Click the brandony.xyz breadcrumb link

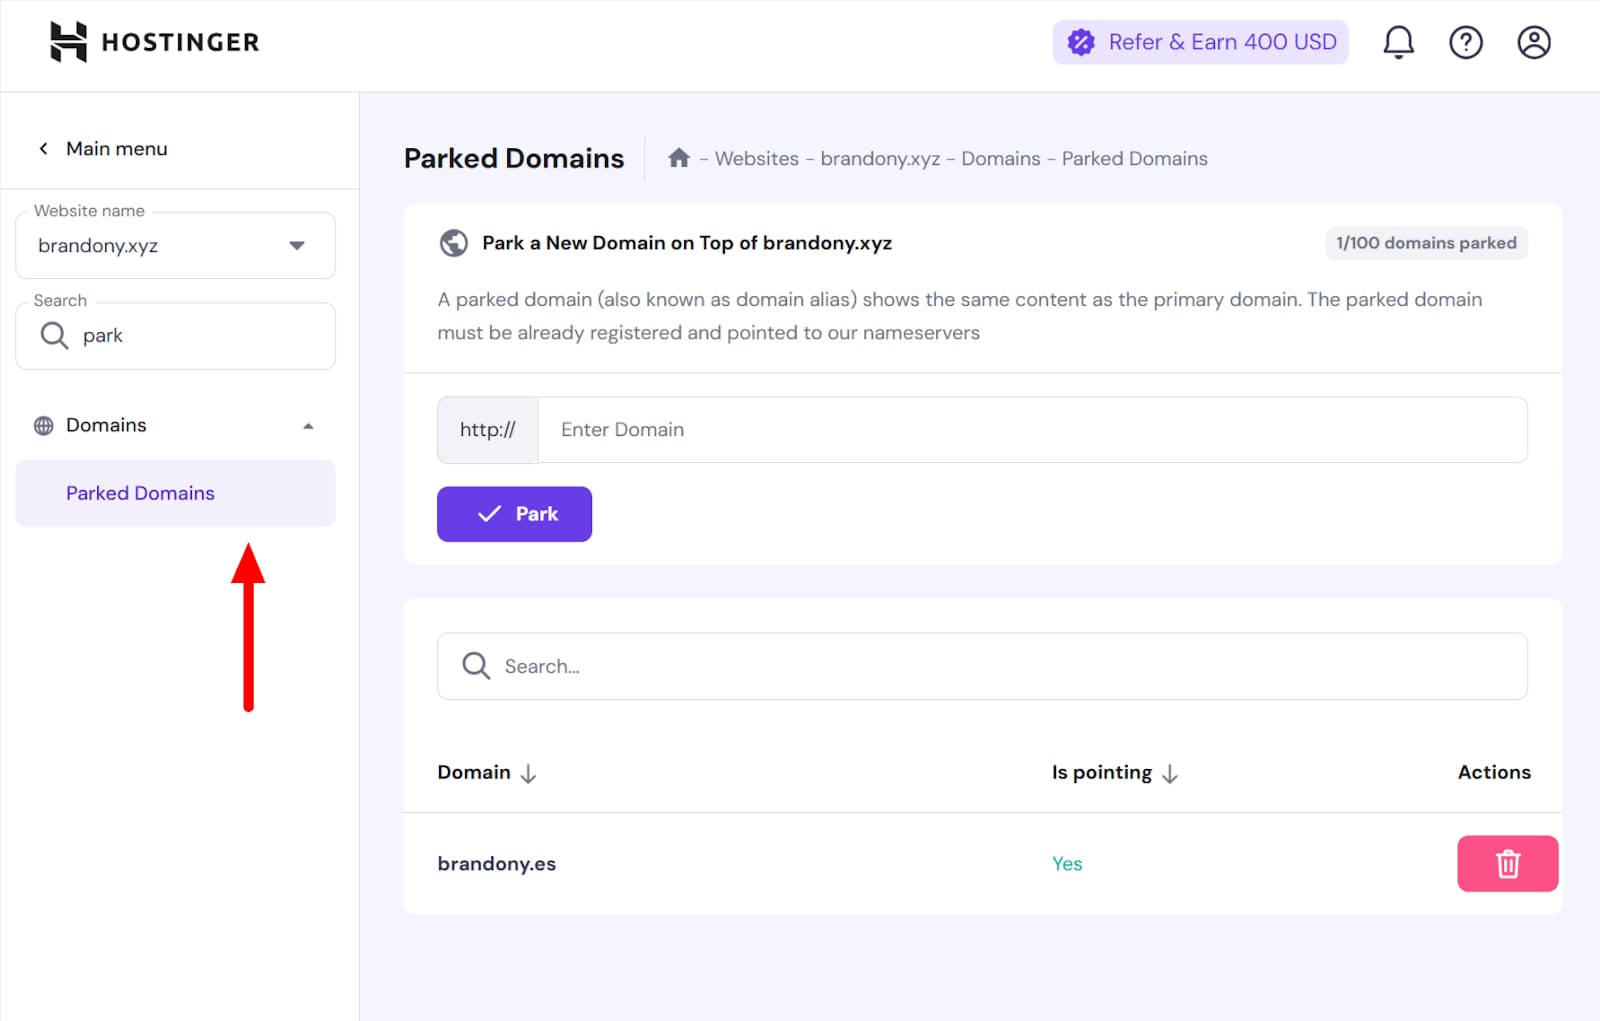point(880,159)
